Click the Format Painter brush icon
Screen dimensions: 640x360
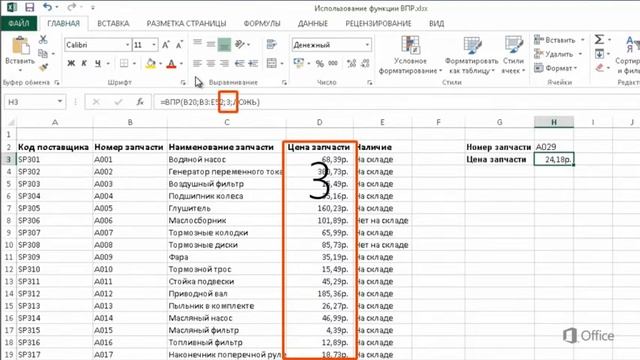(43, 67)
